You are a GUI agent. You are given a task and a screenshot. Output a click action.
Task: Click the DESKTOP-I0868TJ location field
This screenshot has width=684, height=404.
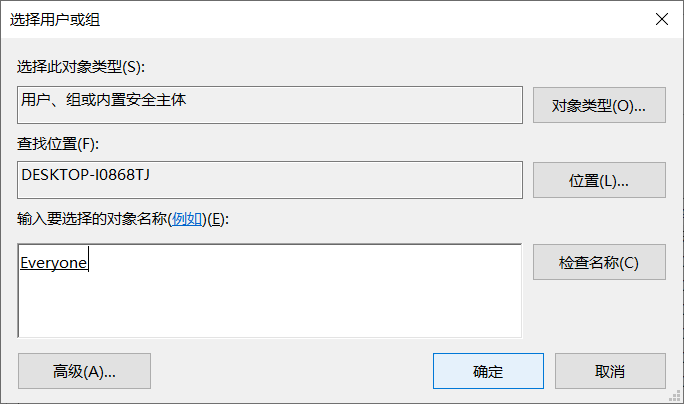point(270,180)
